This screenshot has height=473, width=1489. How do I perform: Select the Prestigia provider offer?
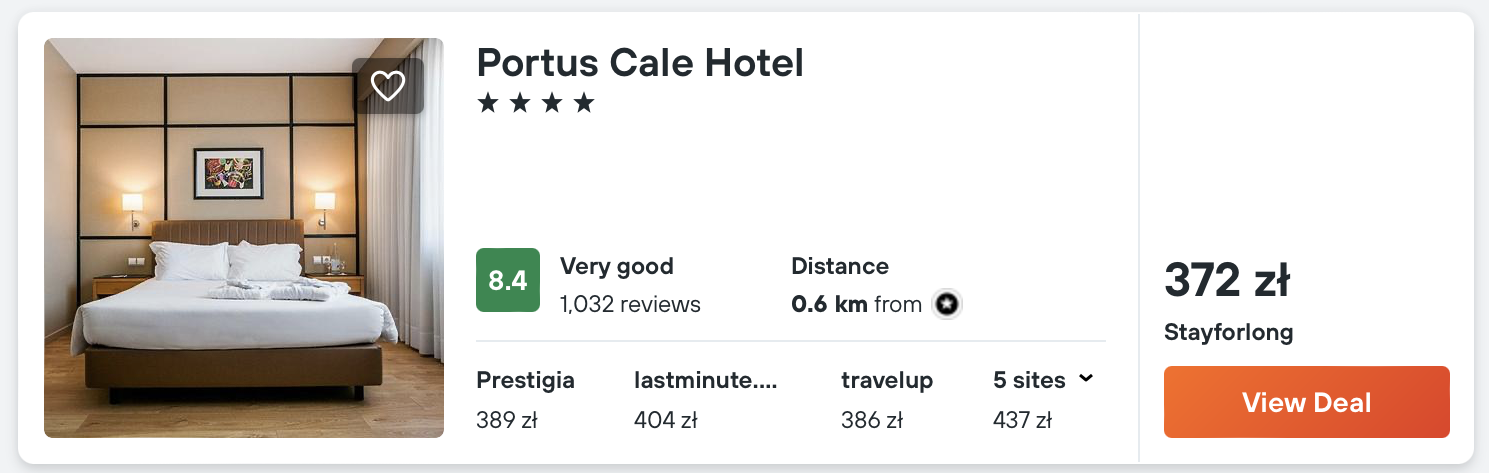pos(526,380)
